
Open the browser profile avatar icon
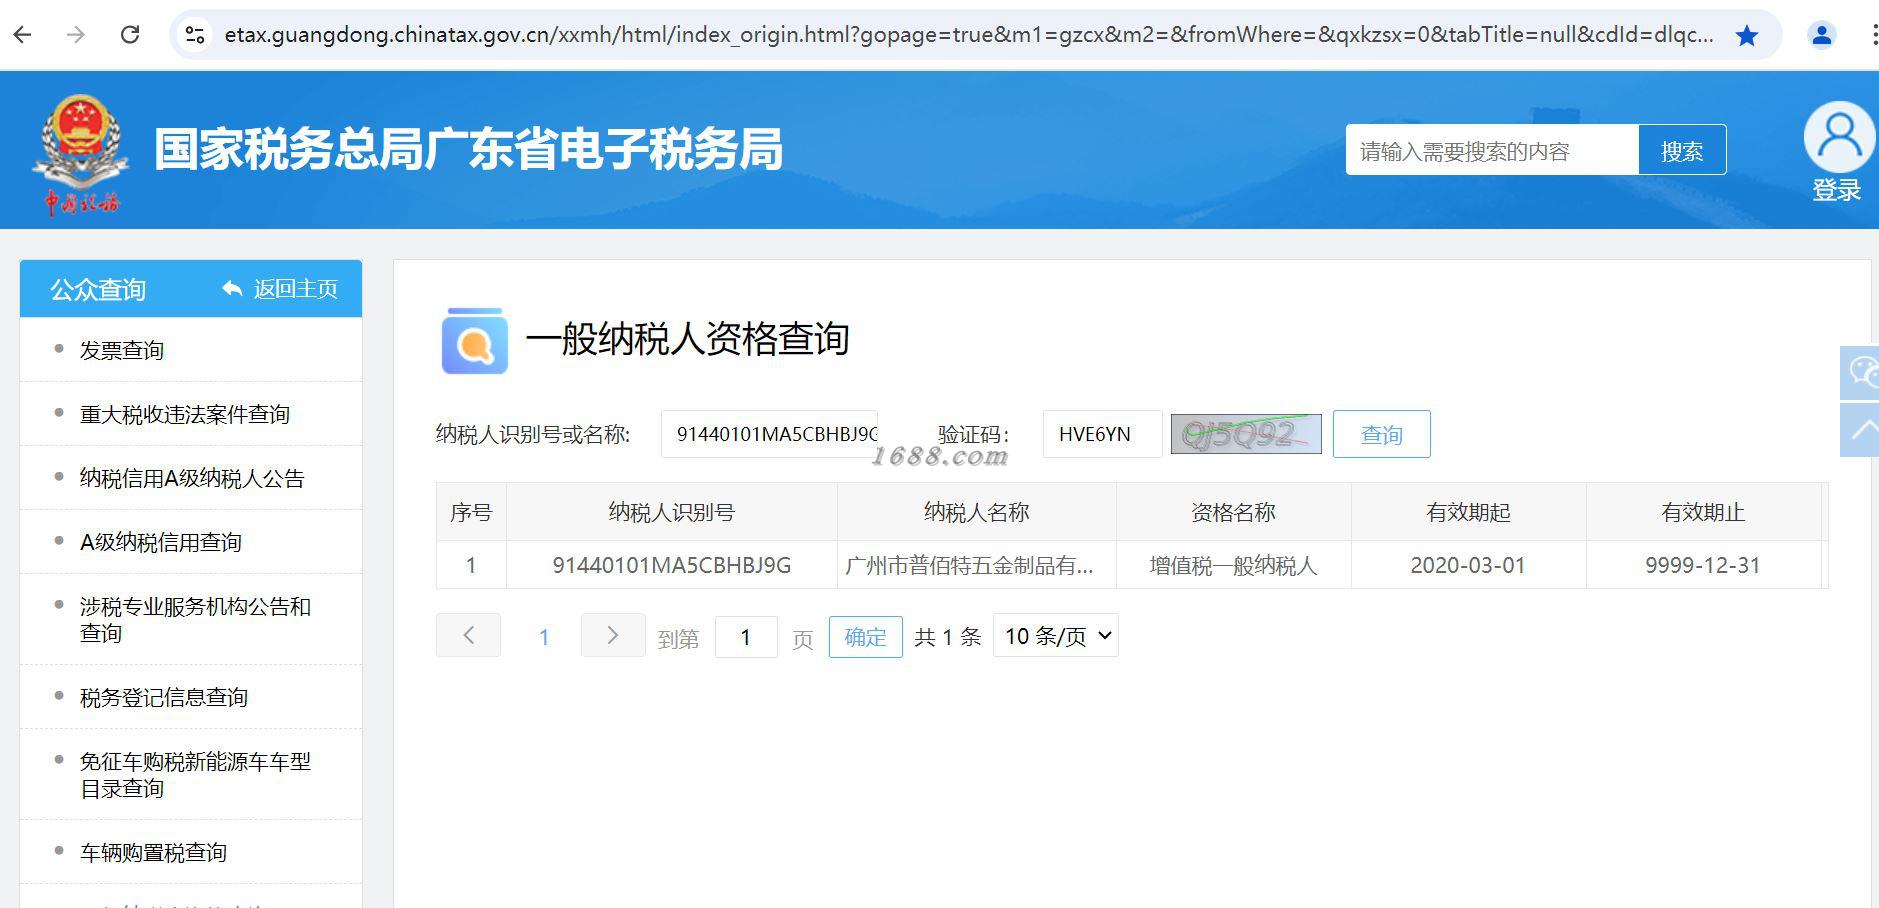[1822, 35]
